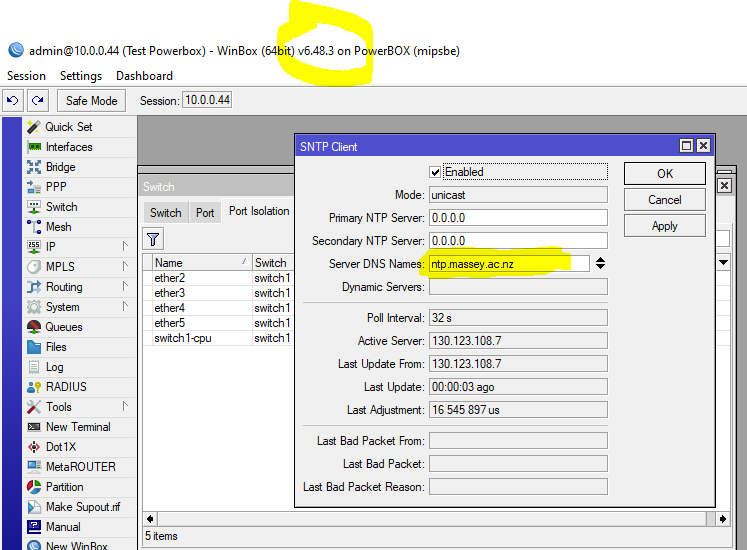Toggle Safe Mode

[91, 101]
